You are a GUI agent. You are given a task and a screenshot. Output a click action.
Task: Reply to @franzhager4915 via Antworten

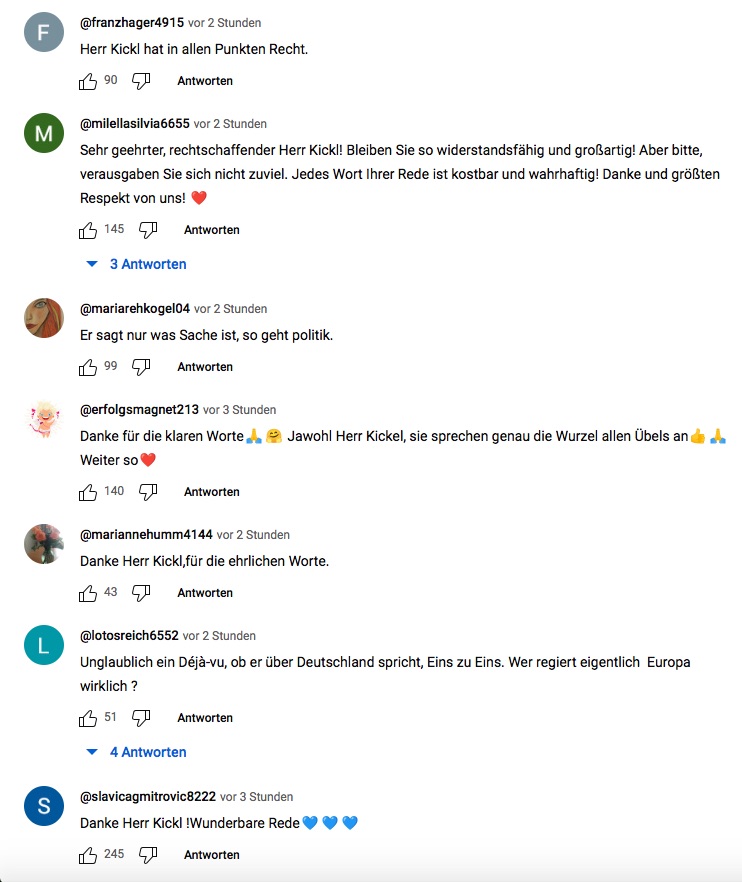(x=205, y=81)
